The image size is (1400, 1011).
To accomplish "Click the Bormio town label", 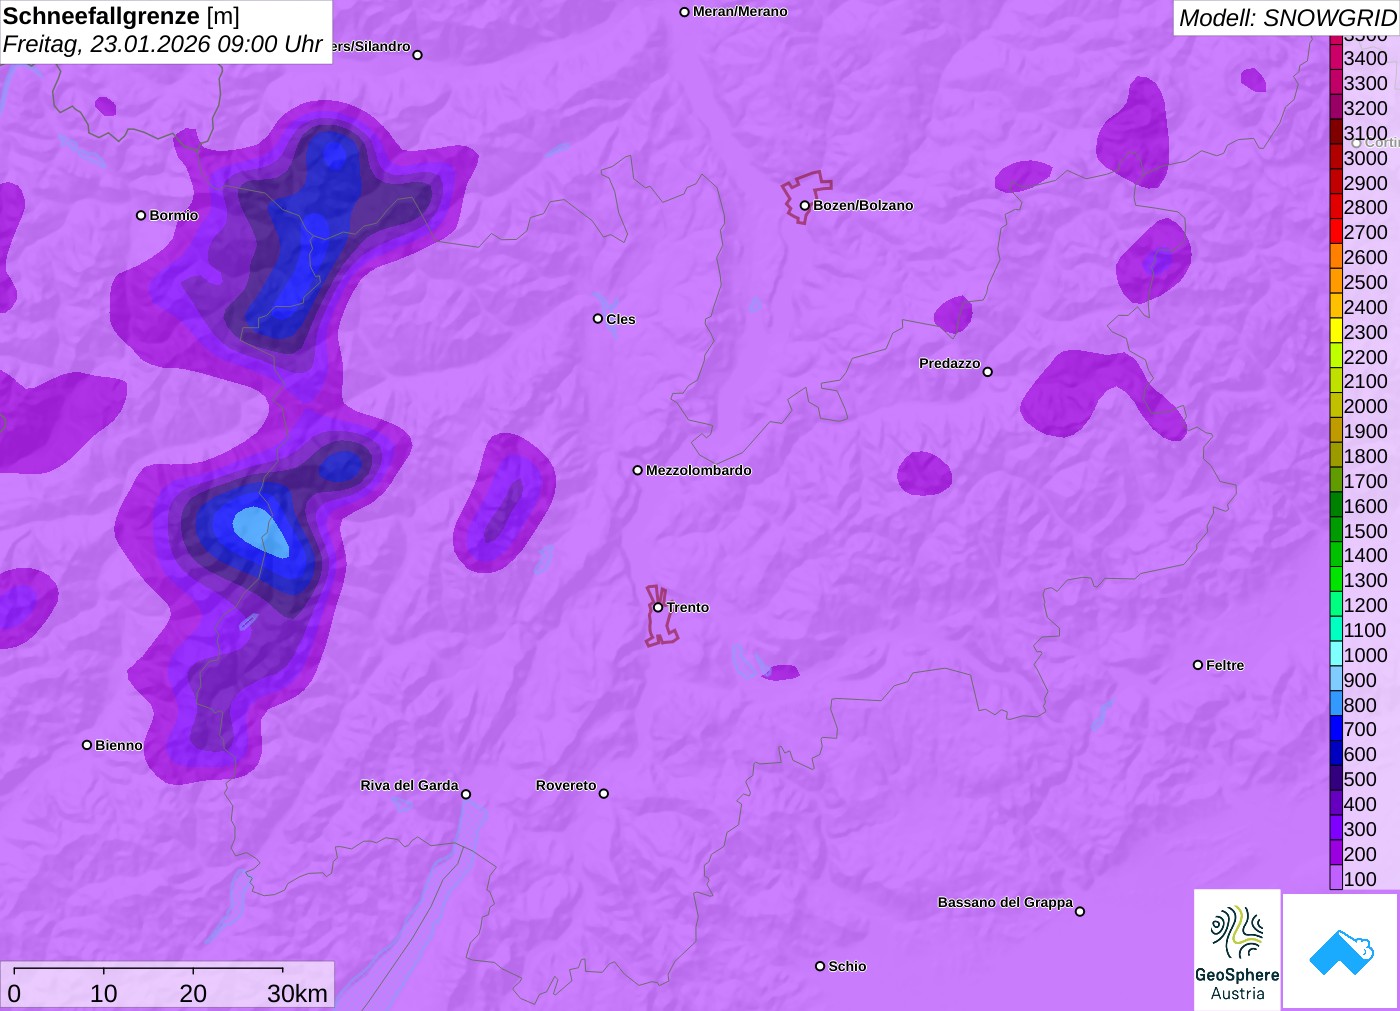I will (174, 216).
